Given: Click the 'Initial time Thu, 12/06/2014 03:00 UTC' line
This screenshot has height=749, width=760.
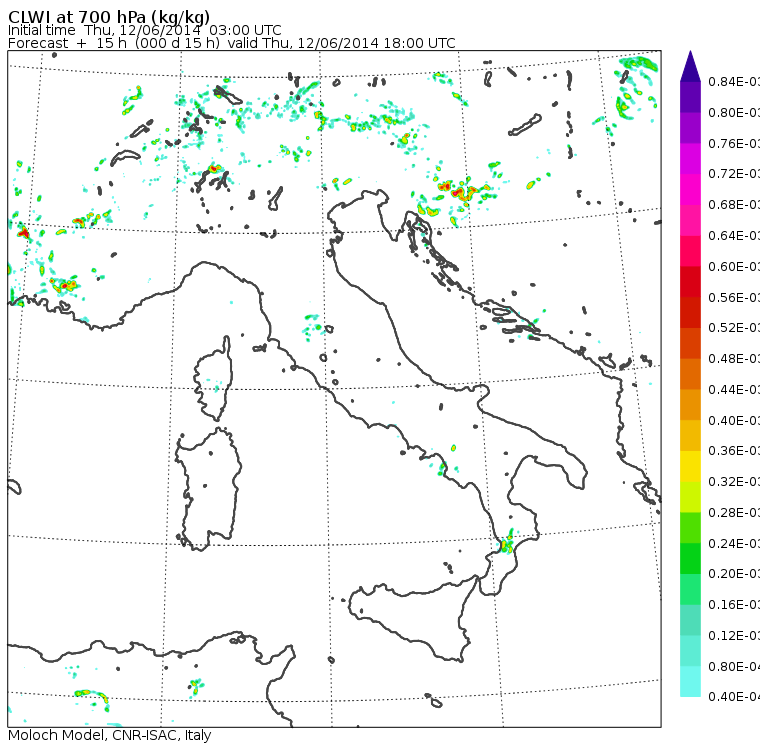Looking at the screenshot, I should click(x=144, y=30).
